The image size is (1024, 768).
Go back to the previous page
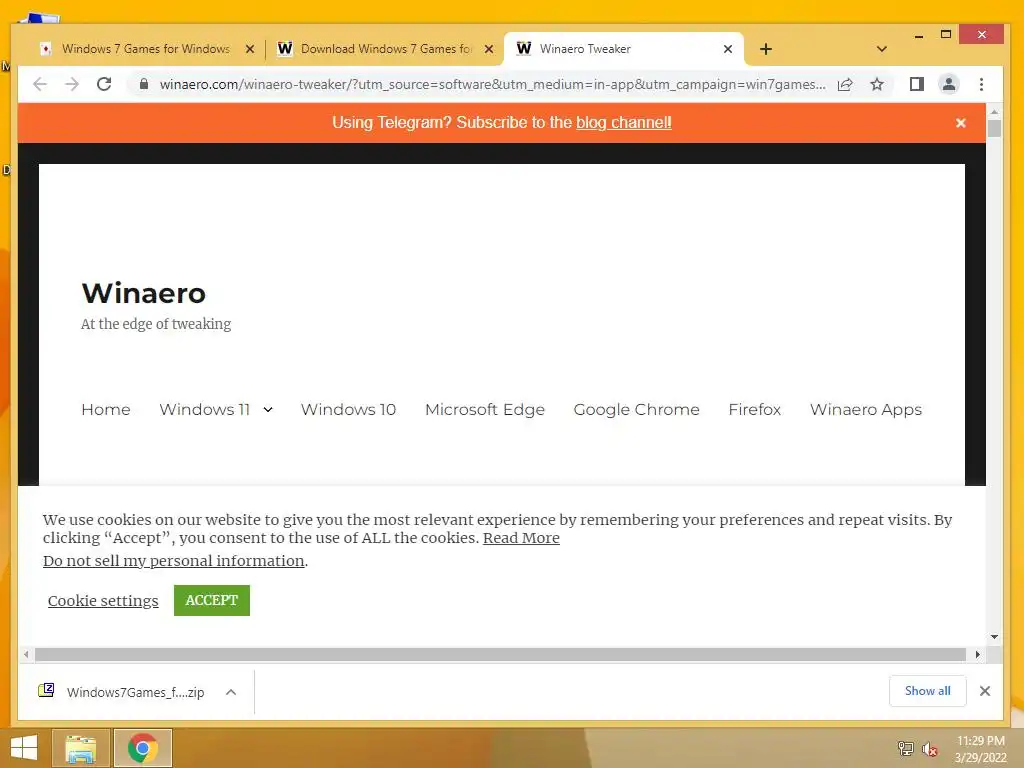point(40,84)
